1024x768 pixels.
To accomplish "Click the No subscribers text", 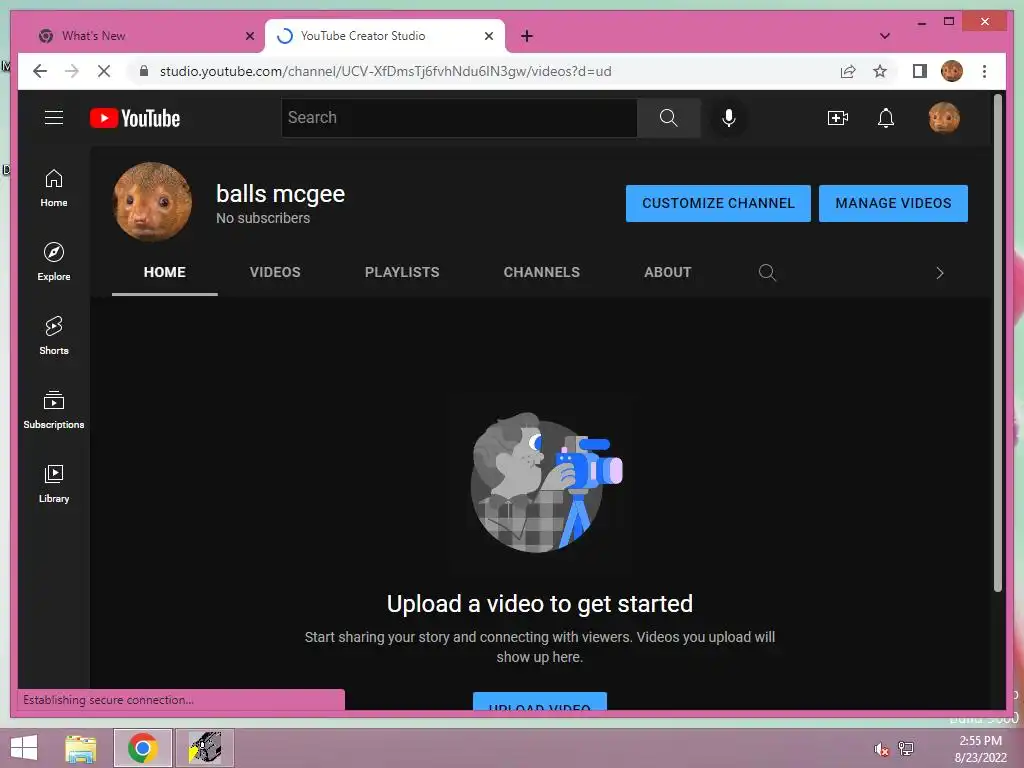I will coord(263,218).
